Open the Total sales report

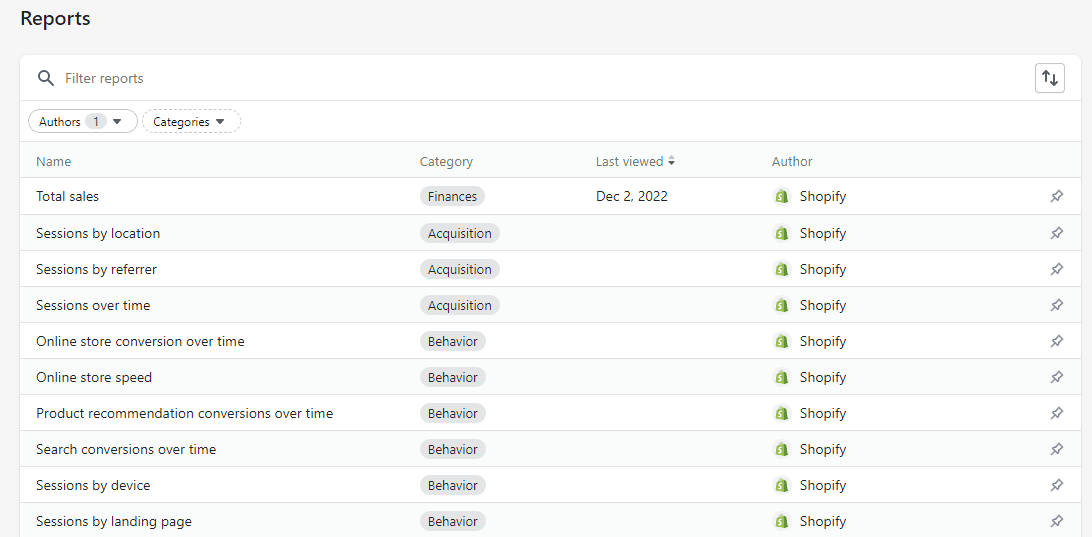[x=68, y=196]
